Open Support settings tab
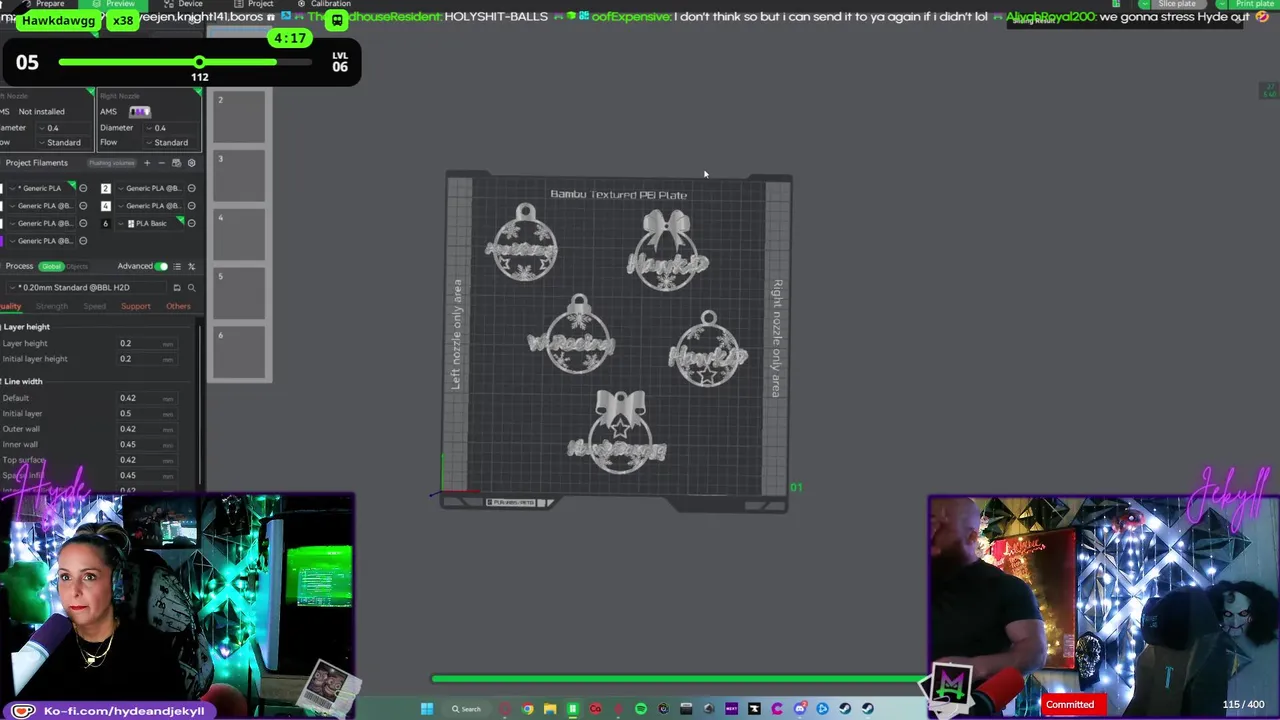 136,306
